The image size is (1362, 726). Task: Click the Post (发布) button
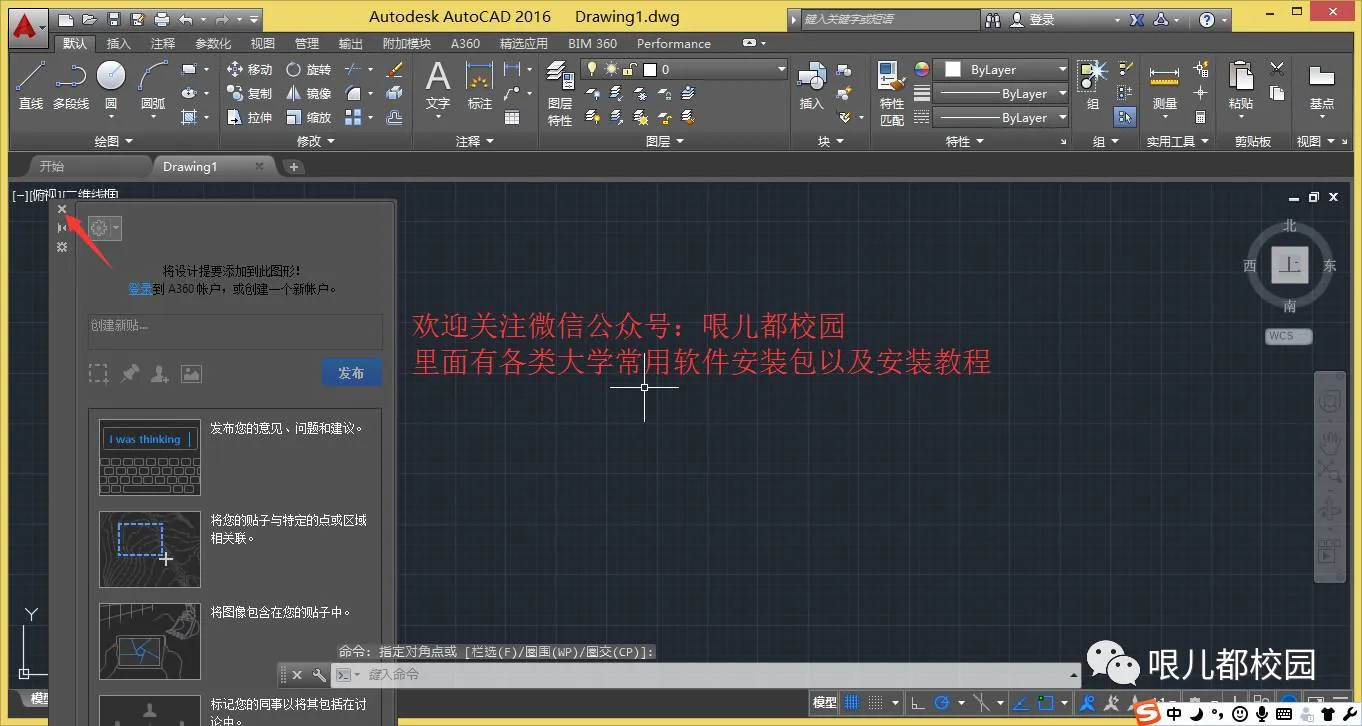pyautogui.click(x=351, y=373)
